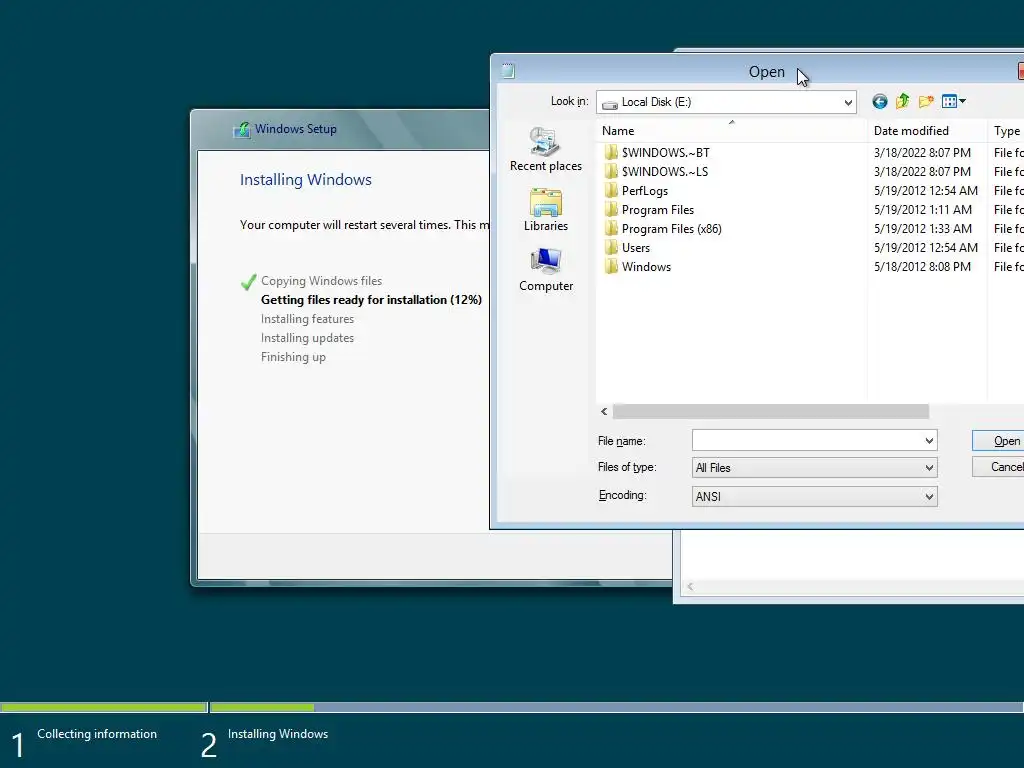This screenshot has width=1024, height=768.
Task: Sort file list by Date modified column
Action: tap(927, 131)
